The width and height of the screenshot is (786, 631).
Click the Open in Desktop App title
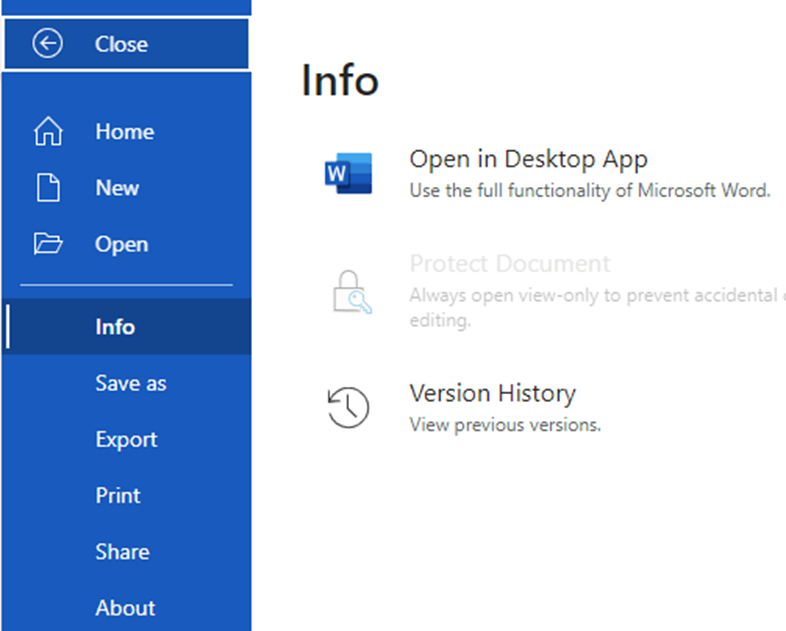[528, 159]
